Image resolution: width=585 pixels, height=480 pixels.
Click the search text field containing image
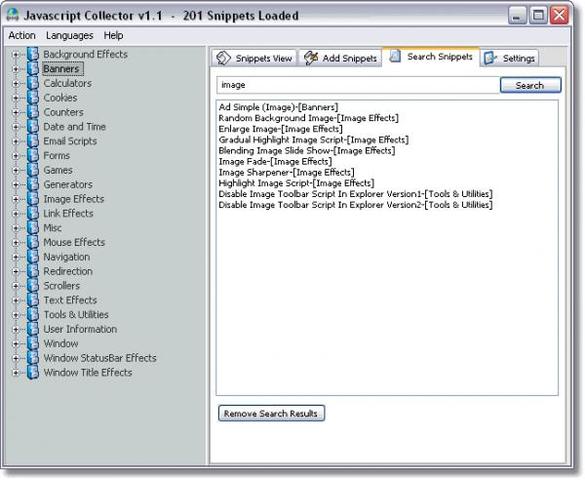tap(358, 85)
